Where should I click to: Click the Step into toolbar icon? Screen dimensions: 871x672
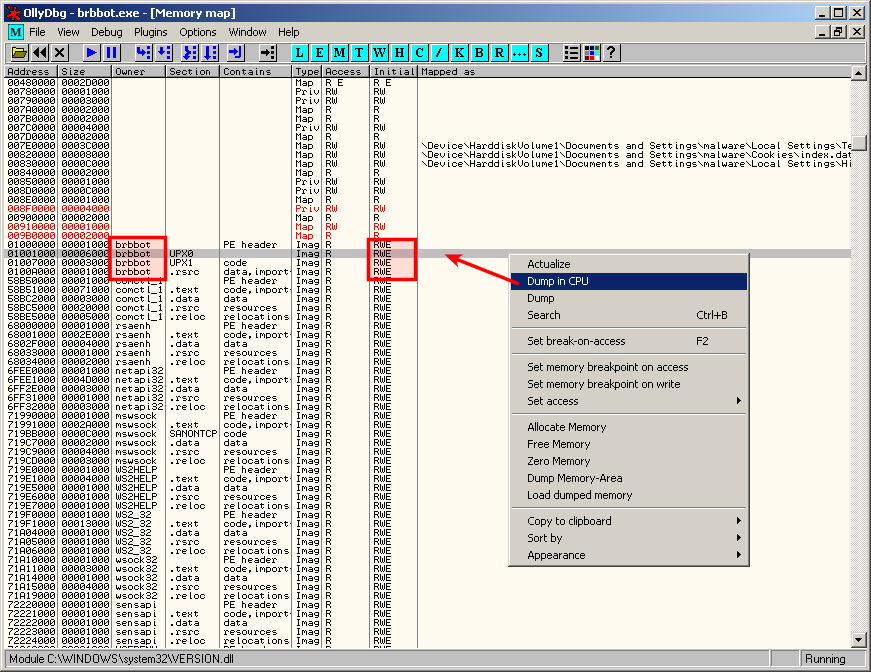143,52
